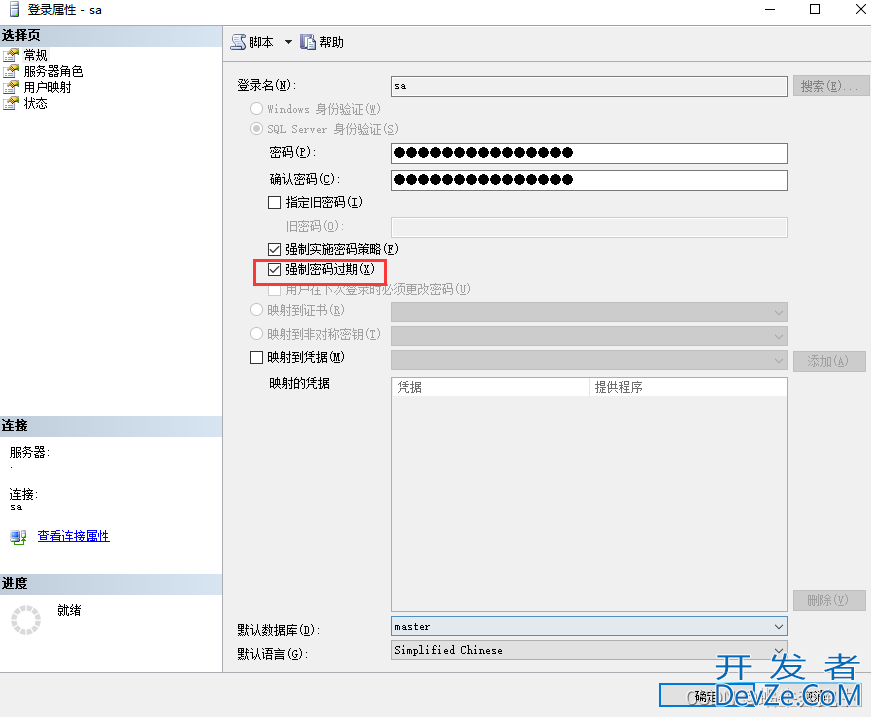This screenshot has height=717, width=871.
Task: Toggle 用户在下次登录时必须更改密码 checkbox
Action: click(274, 290)
